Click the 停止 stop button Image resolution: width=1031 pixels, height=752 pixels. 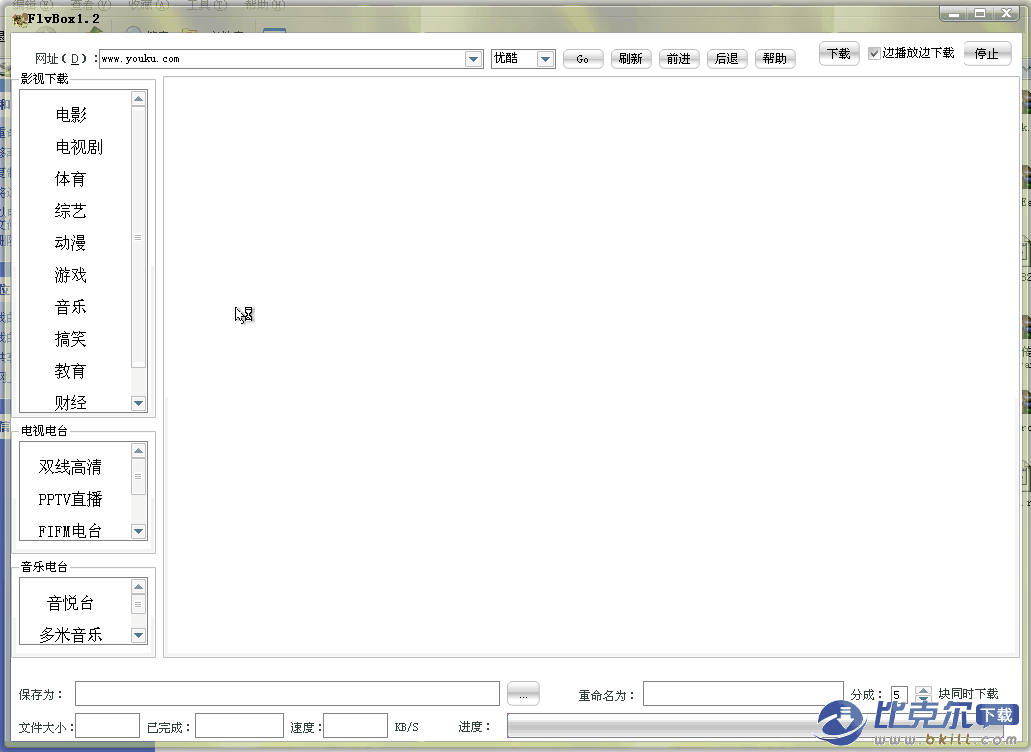[x=987, y=53]
